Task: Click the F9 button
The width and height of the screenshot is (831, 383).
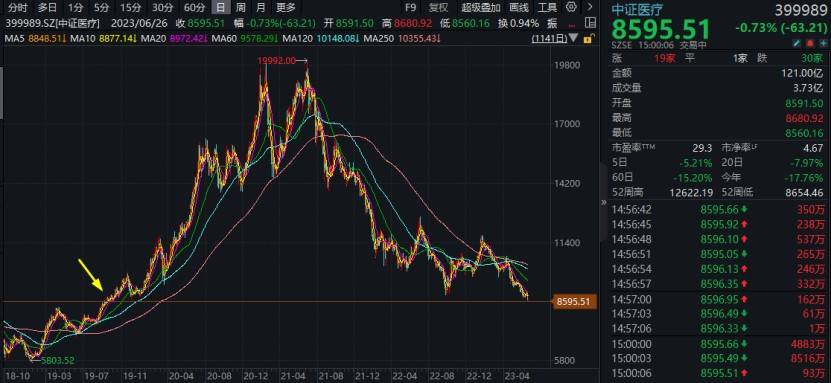Action: [410, 7]
